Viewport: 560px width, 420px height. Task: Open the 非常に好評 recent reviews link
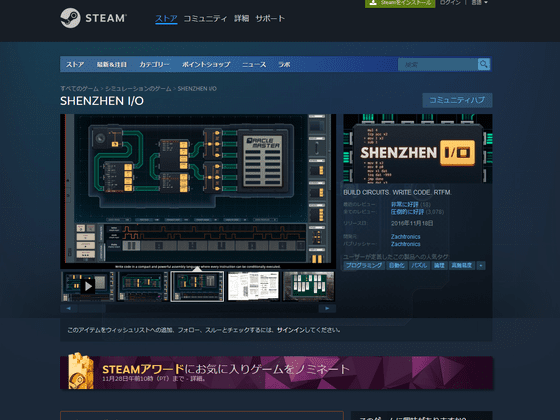[x=405, y=205]
